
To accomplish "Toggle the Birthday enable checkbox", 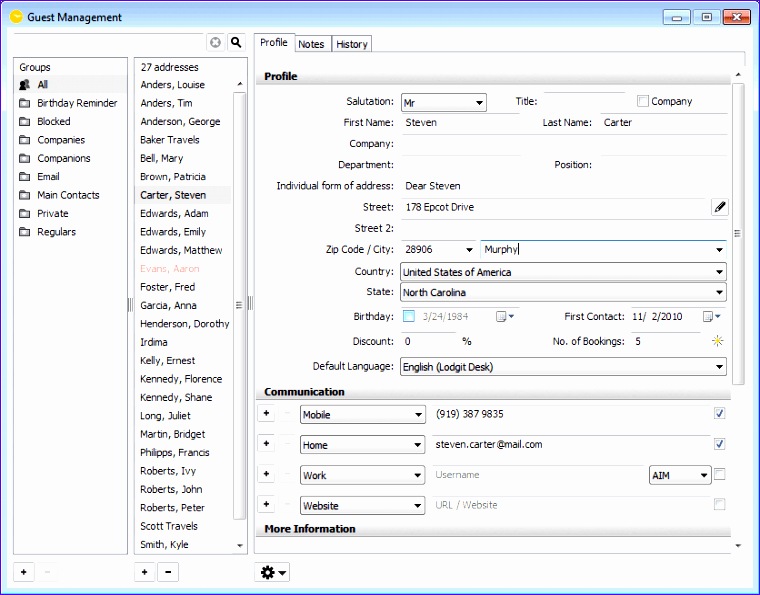I will coord(409,316).
